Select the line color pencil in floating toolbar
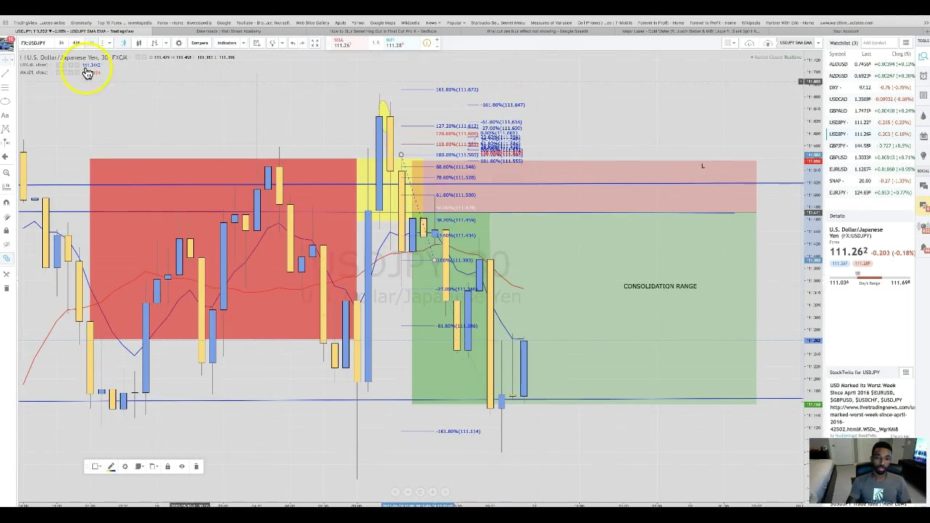The width and height of the screenshot is (930, 523). (x=110, y=466)
